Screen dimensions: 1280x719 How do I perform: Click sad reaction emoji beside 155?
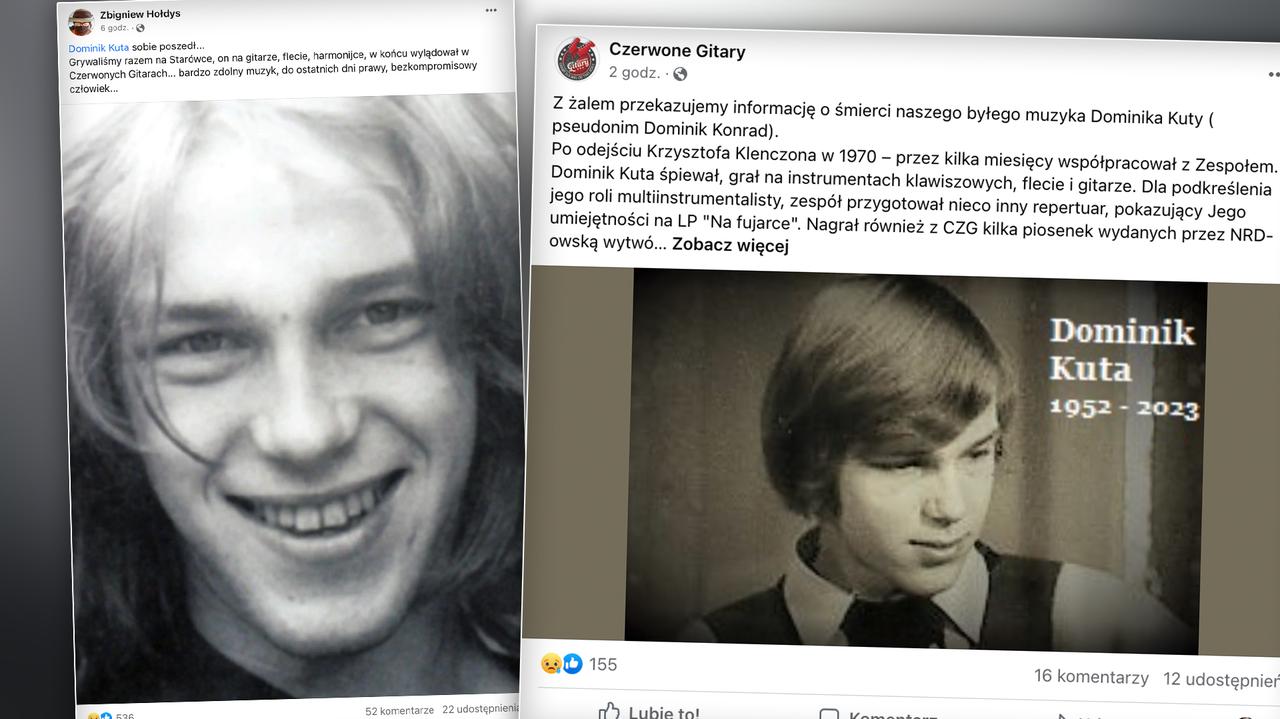pyautogui.click(x=551, y=663)
